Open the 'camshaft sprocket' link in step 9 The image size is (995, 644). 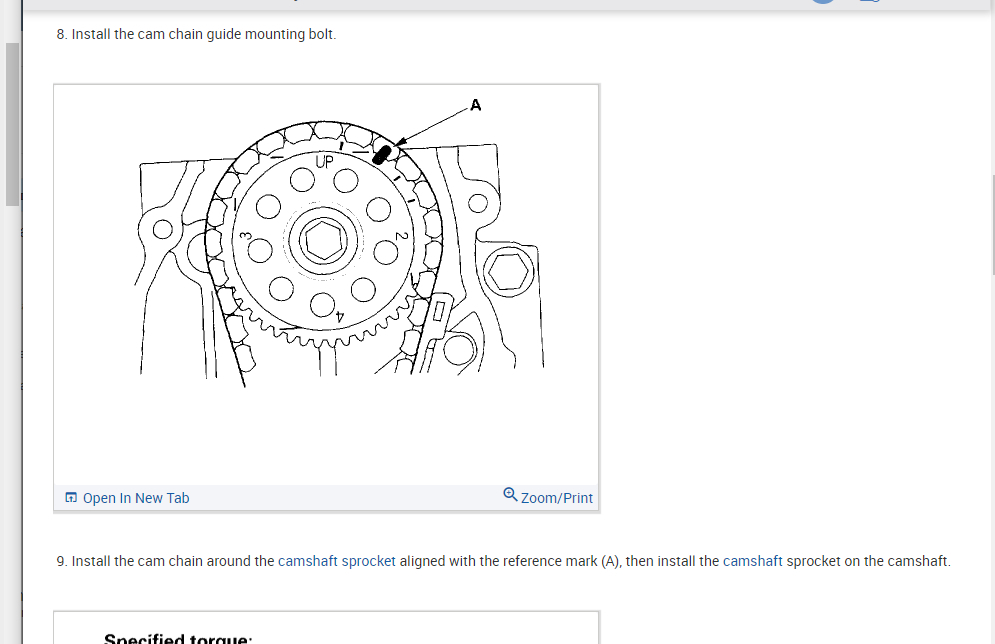pyautogui.click(x=336, y=561)
